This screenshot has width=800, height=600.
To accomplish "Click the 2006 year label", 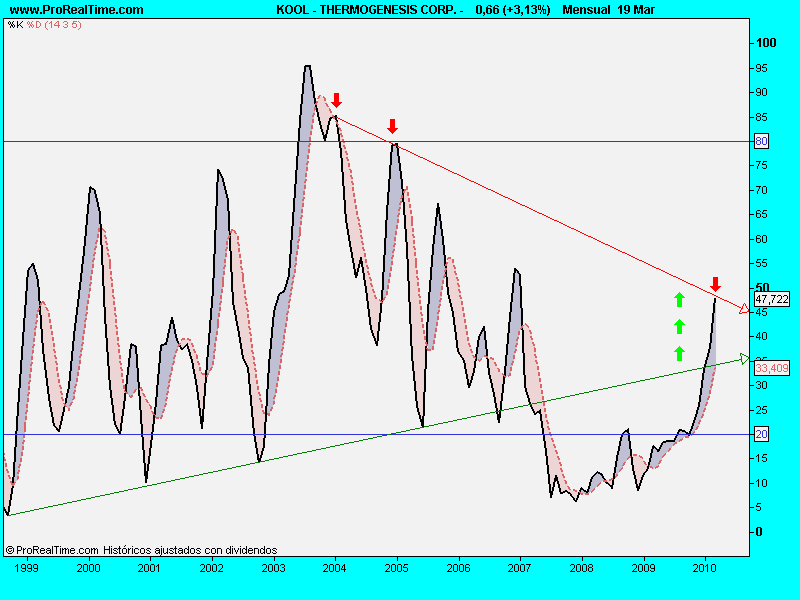I will (x=458, y=568).
